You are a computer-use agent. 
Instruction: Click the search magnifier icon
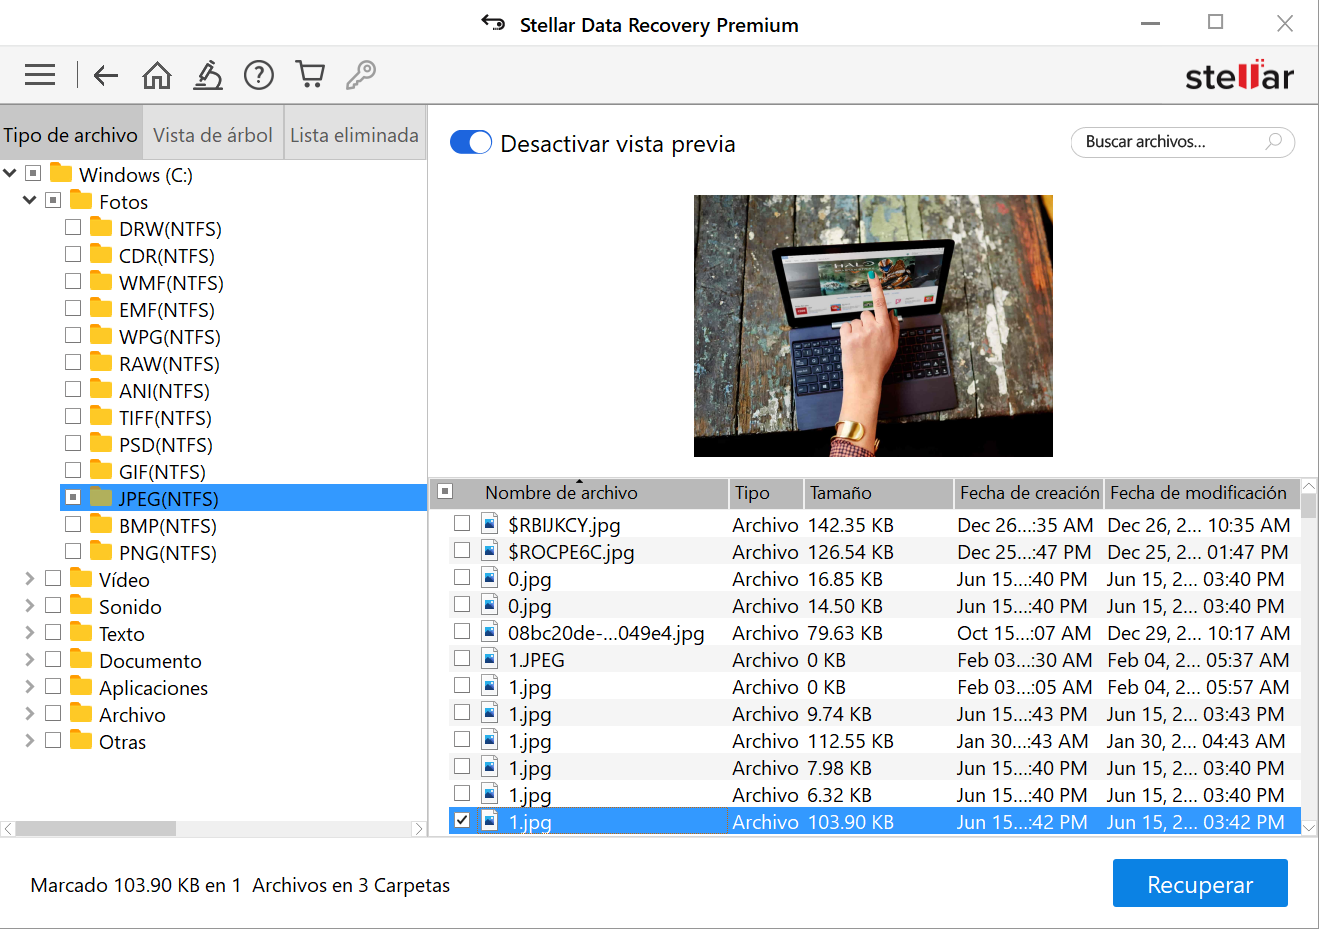pyautogui.click(x=1273, y=142)
